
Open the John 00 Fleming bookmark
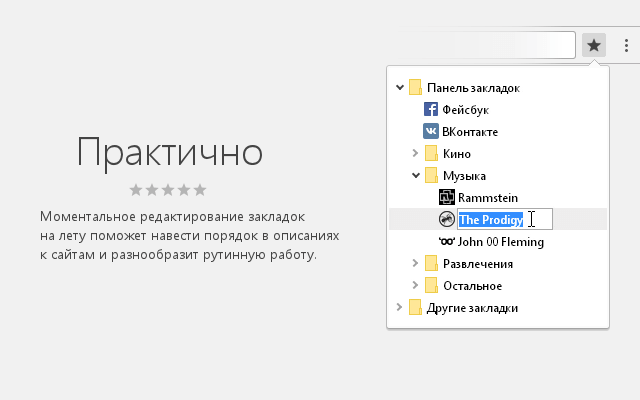(501, 242)
